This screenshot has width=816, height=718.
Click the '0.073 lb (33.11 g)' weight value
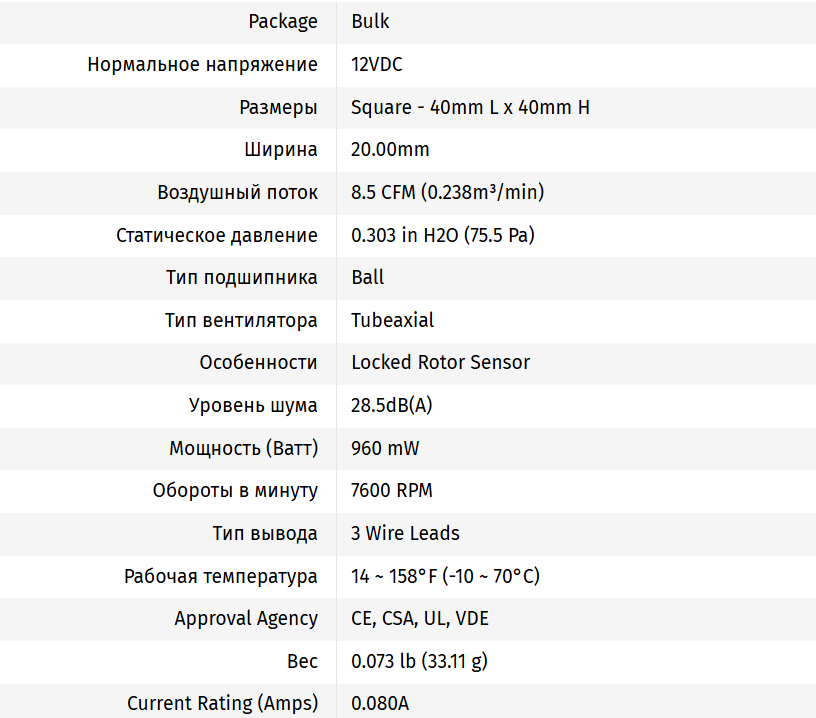(x=419, y=661)
